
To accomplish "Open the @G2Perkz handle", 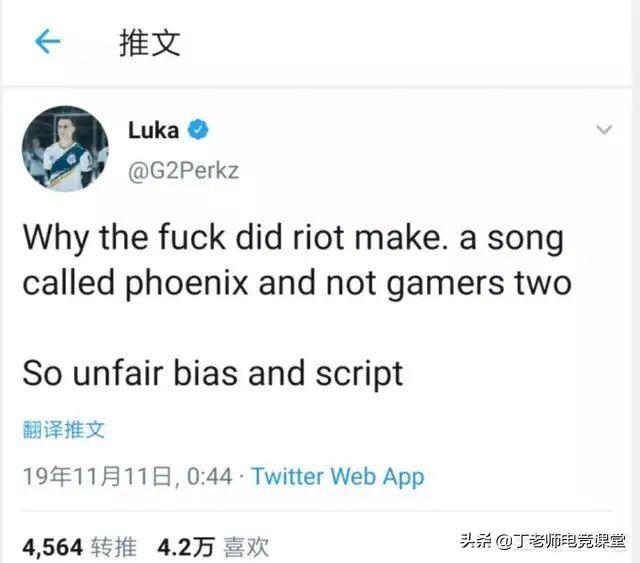I will pos(183,171).
